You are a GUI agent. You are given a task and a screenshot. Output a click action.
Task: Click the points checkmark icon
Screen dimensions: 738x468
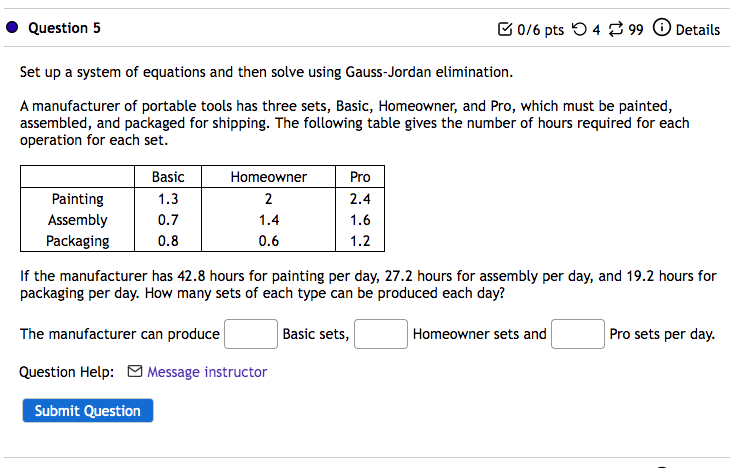coord(505,29)
